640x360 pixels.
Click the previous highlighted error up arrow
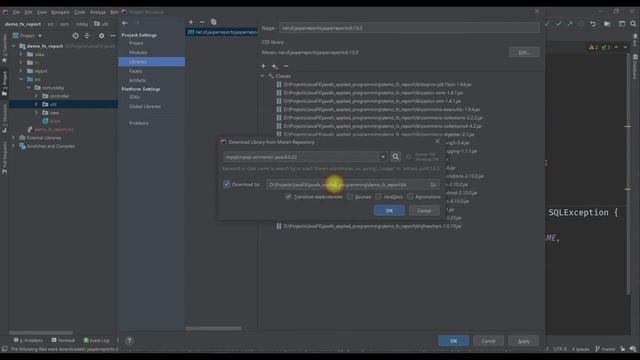(616, 47)
